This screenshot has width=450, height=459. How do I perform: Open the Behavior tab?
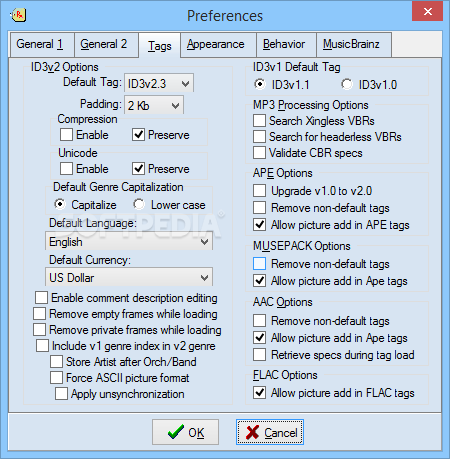[x=286, y=44]
